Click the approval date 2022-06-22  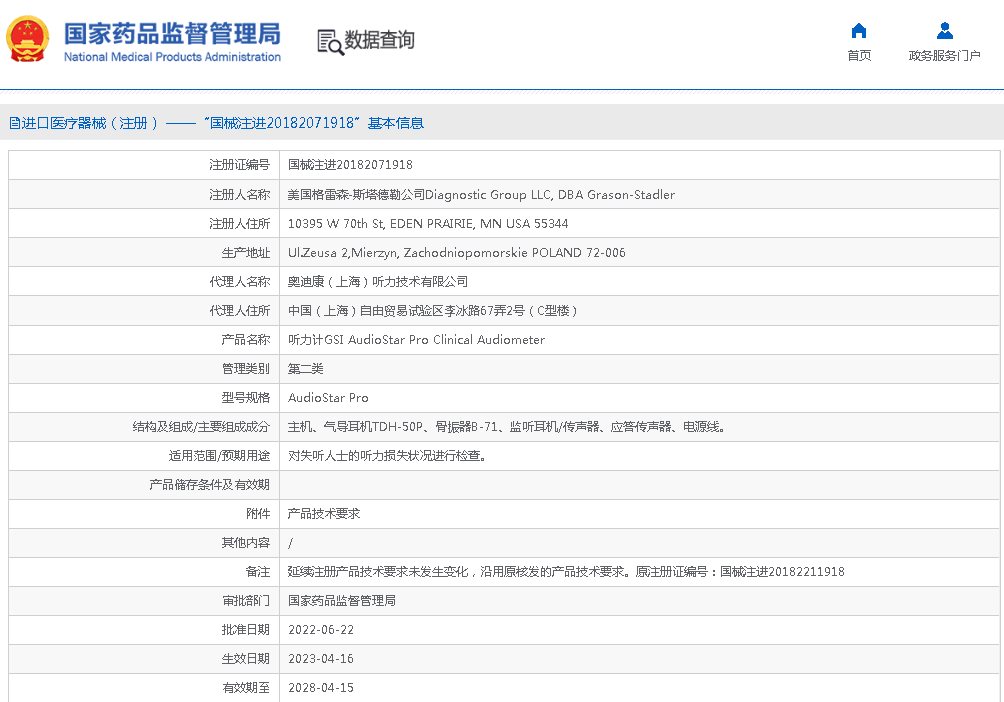320,630
